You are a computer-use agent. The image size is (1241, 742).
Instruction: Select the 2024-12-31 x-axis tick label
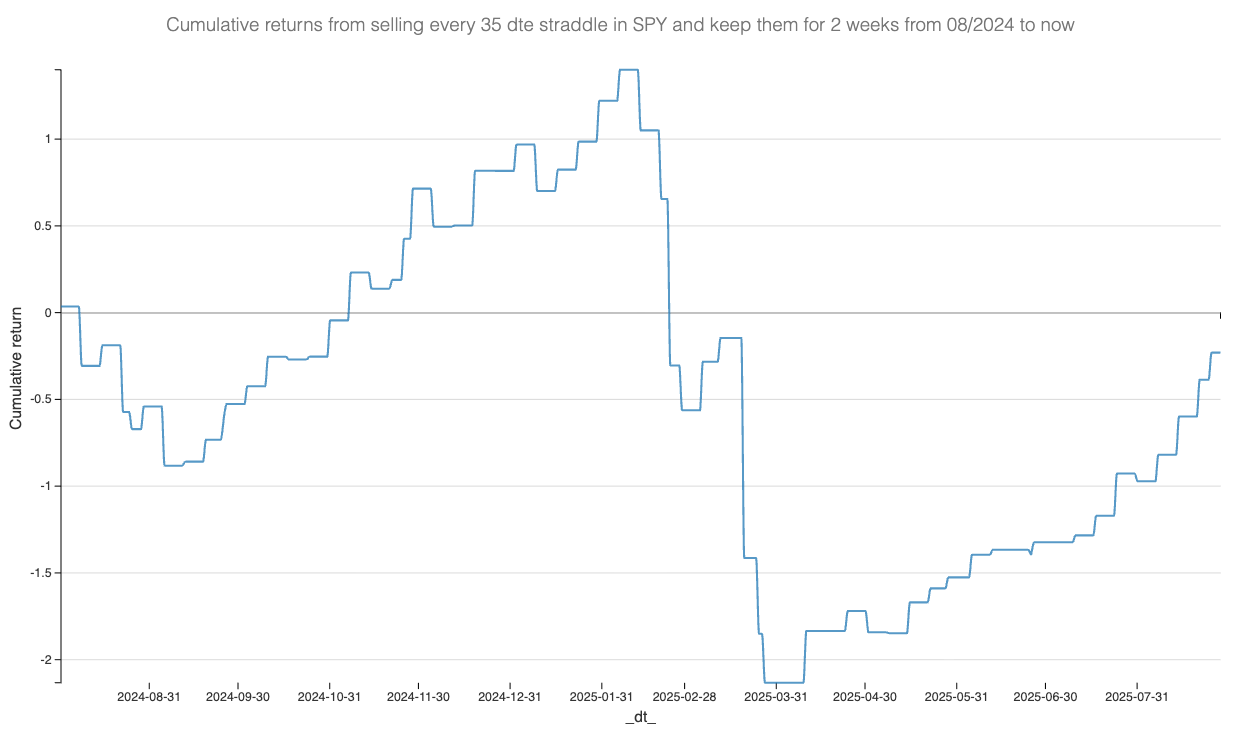(510, 697)
